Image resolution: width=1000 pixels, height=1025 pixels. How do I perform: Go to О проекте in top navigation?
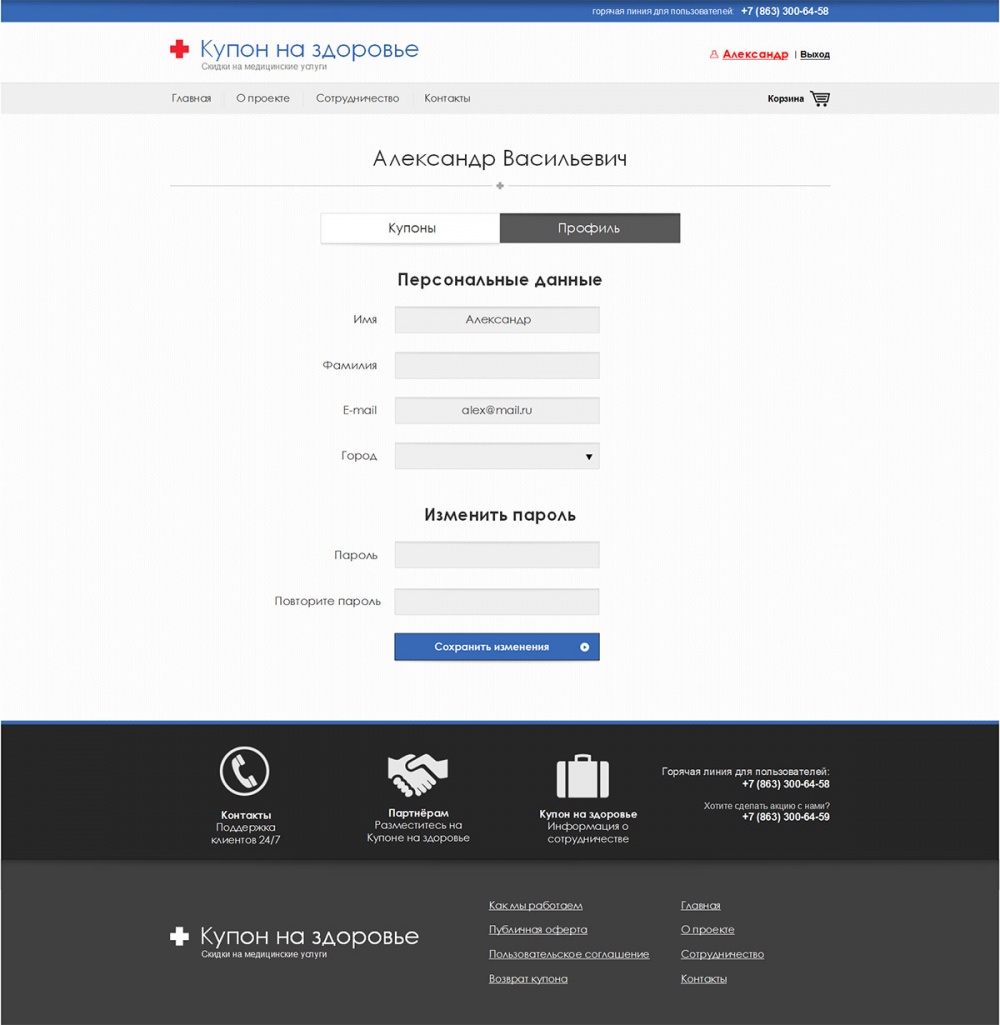263,98
